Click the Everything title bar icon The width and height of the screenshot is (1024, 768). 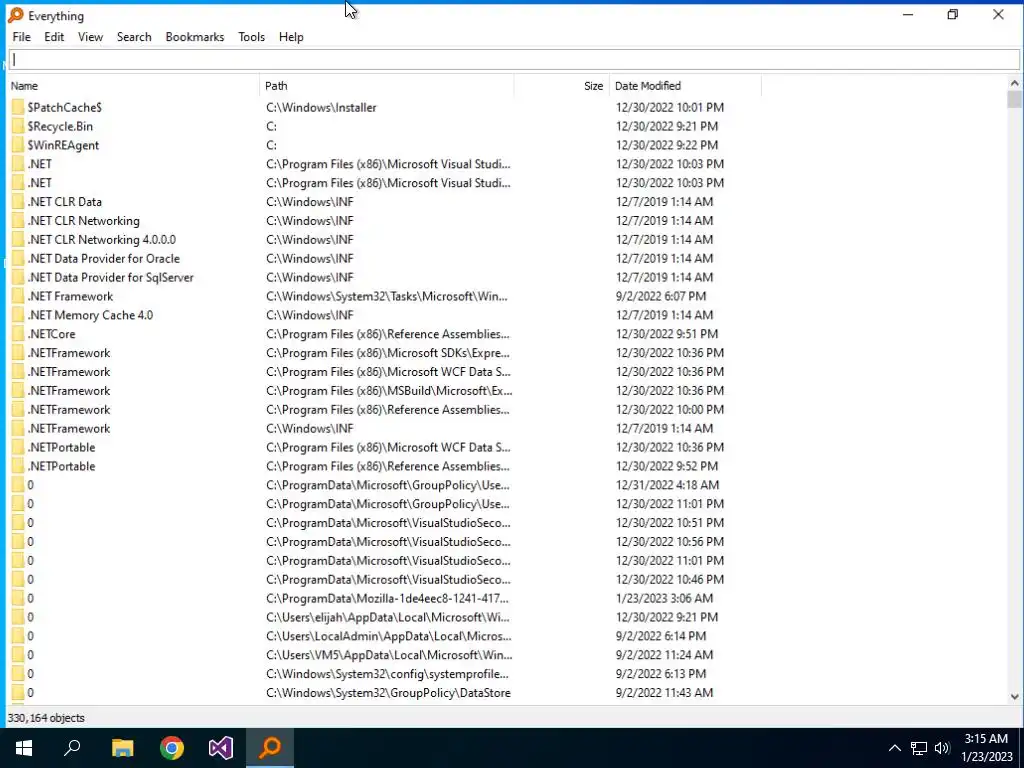coord(16,15)
